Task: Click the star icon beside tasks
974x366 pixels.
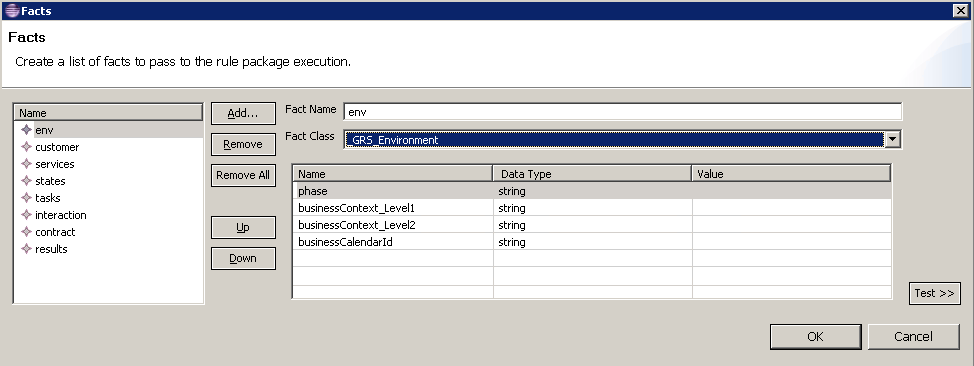Action: (x=26, y=198)
